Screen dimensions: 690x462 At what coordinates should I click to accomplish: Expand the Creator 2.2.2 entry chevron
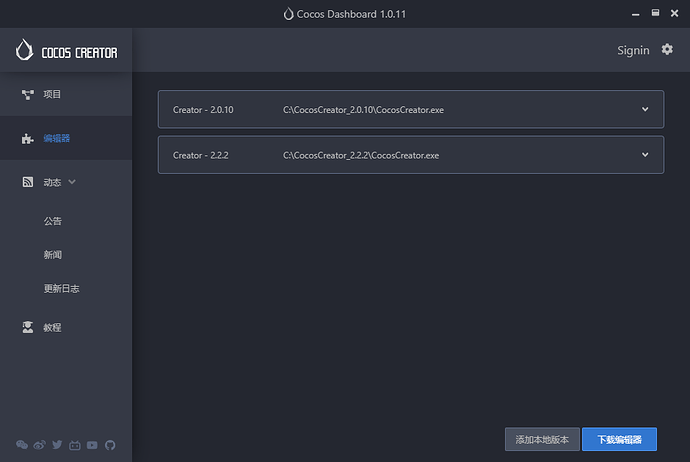[645, 155]
